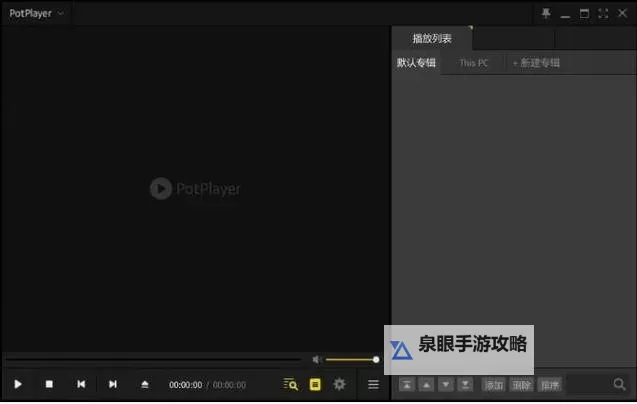This screenshot has height=404, width=637.
Task: Move the playlist item up one
Action: click(426, 384)
